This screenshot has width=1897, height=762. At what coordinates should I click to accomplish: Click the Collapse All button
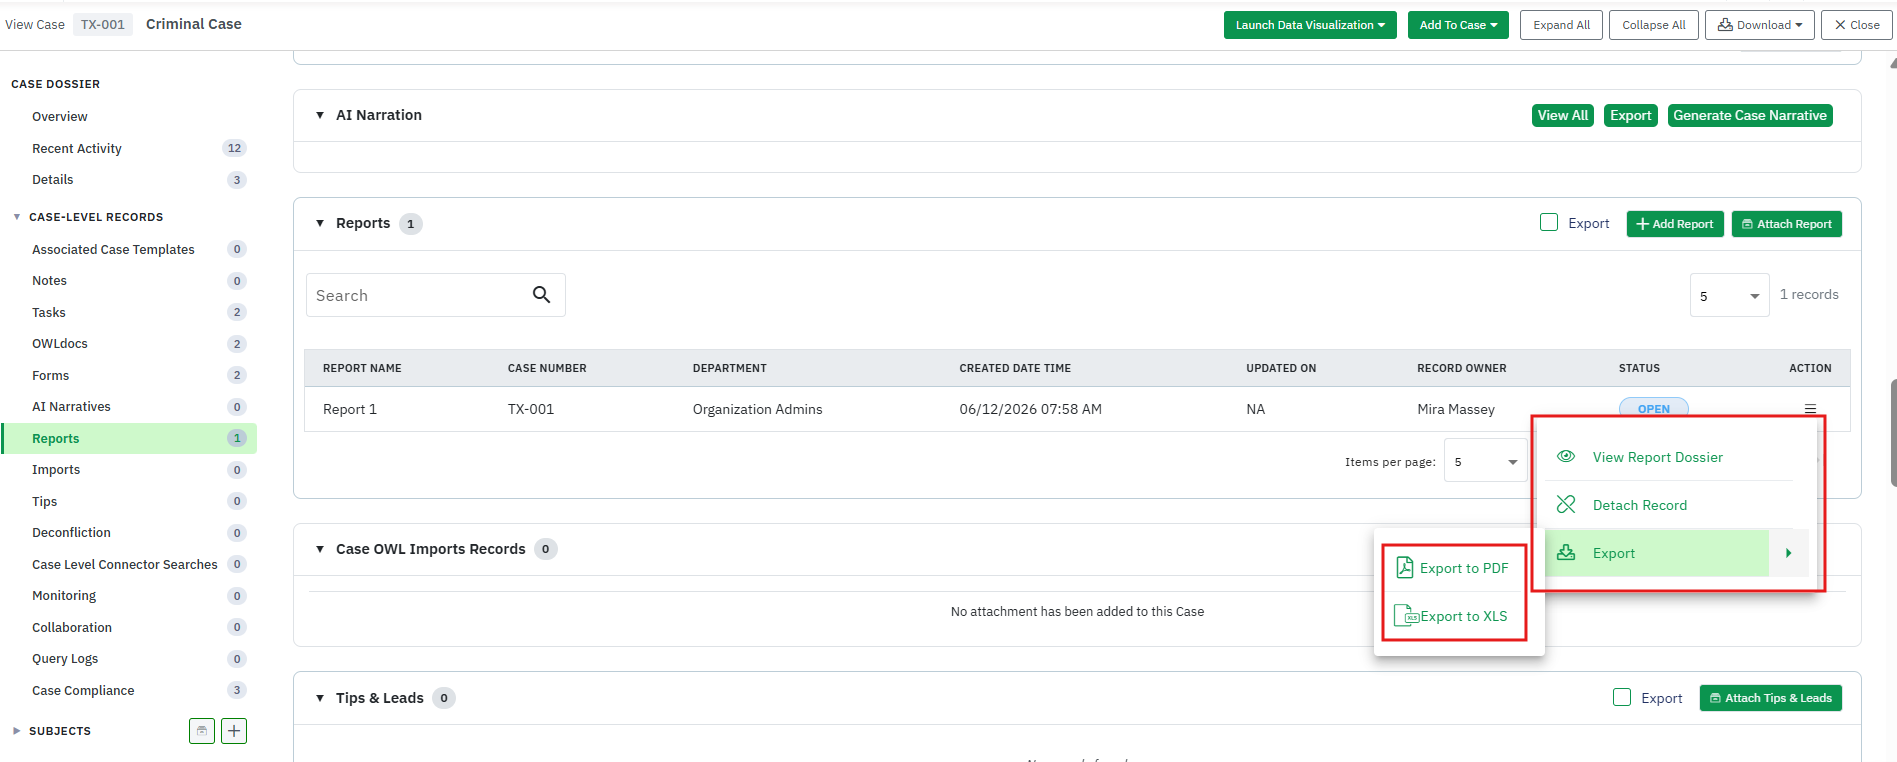coord(1654,25)
